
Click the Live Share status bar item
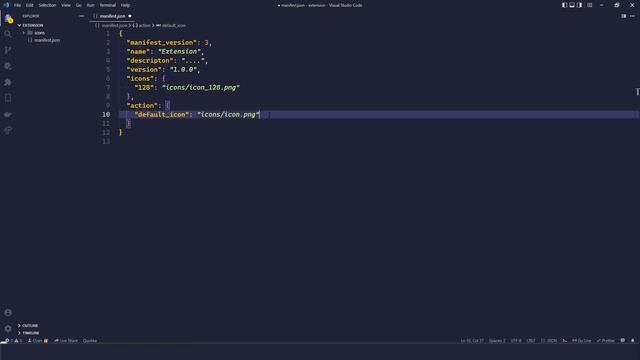click(66, 340)
